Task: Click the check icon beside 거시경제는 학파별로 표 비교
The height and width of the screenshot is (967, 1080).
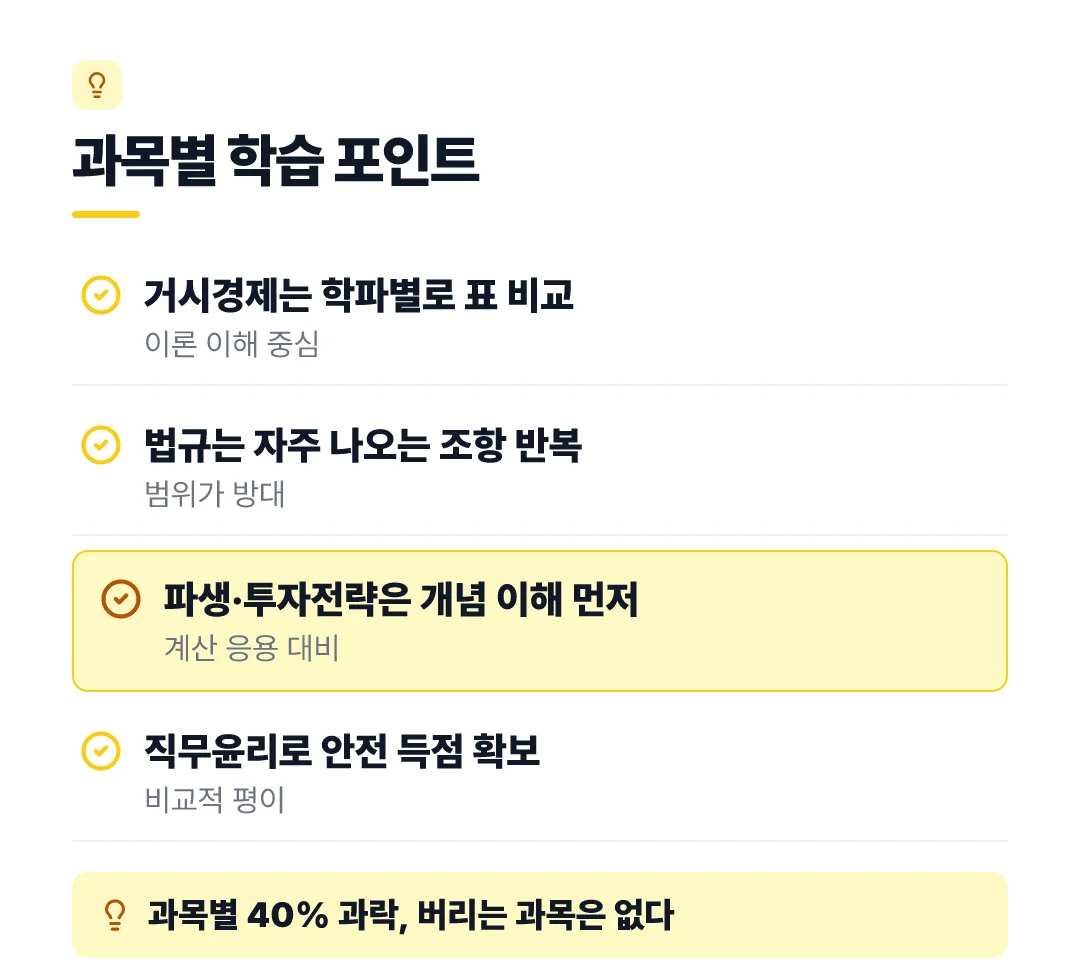Action: [101, 295]
